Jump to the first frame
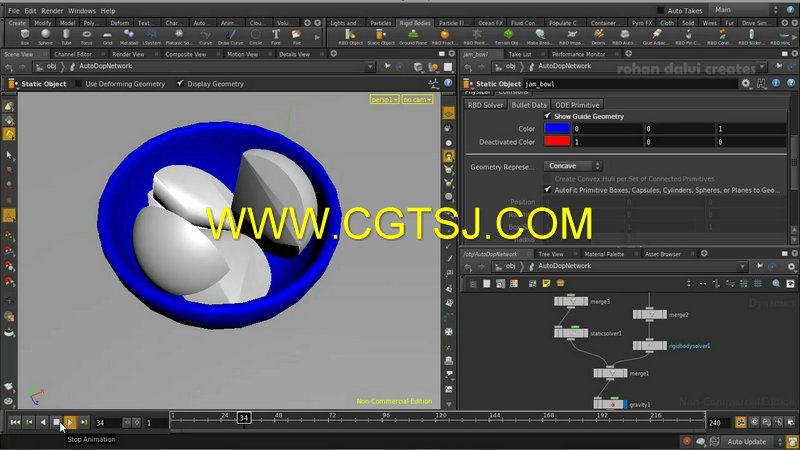 tap(15, 422)
